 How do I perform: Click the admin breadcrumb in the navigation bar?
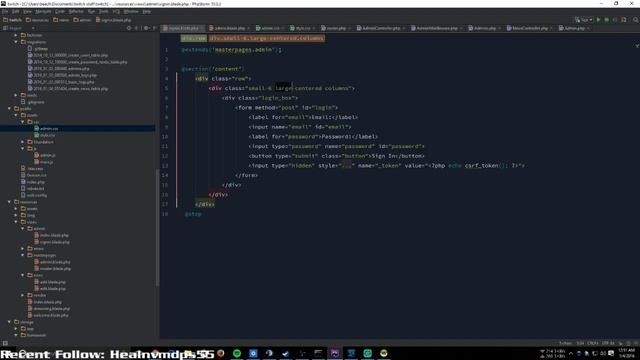click(82, 20)
